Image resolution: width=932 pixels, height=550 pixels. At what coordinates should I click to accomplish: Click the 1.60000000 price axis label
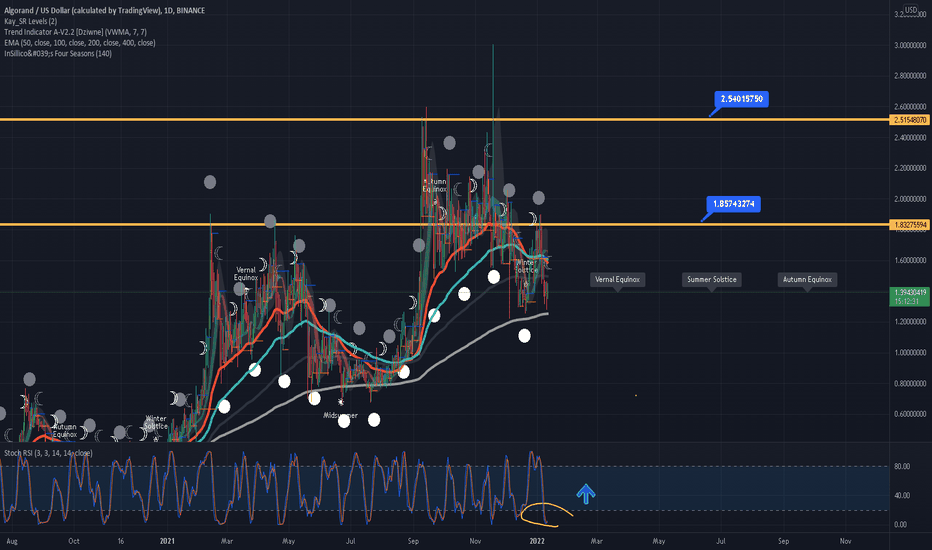click(910, 260)
